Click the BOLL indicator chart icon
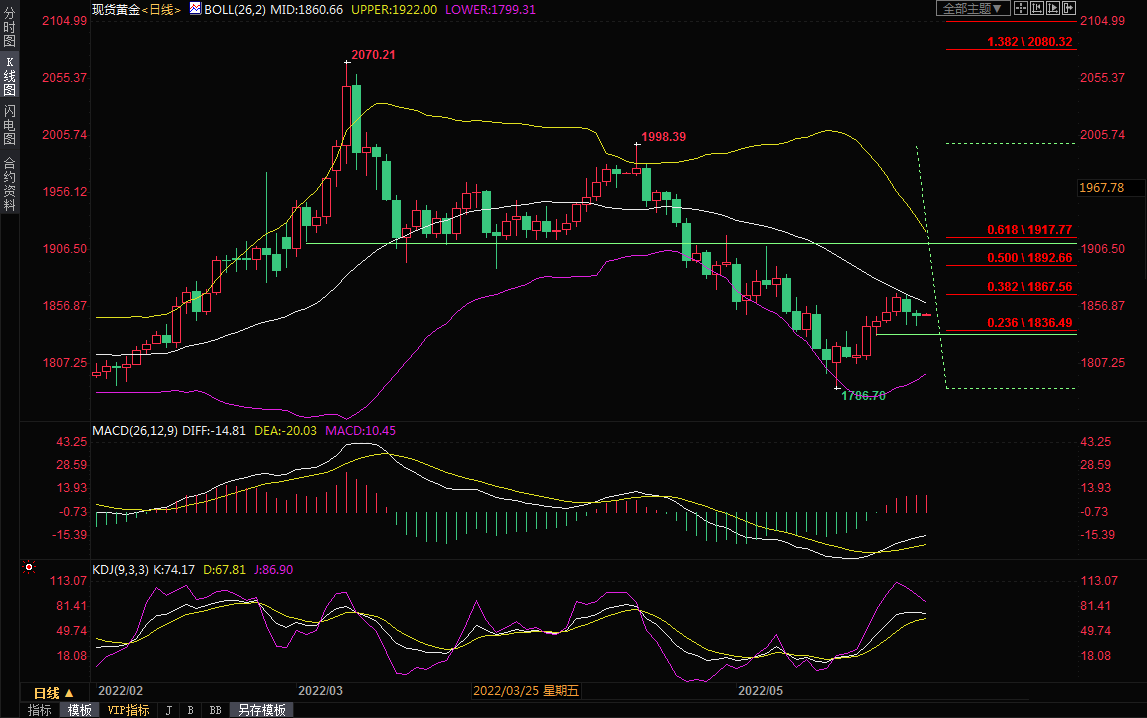The width and height of the screenshot is (1147, 718). point(195,9)
